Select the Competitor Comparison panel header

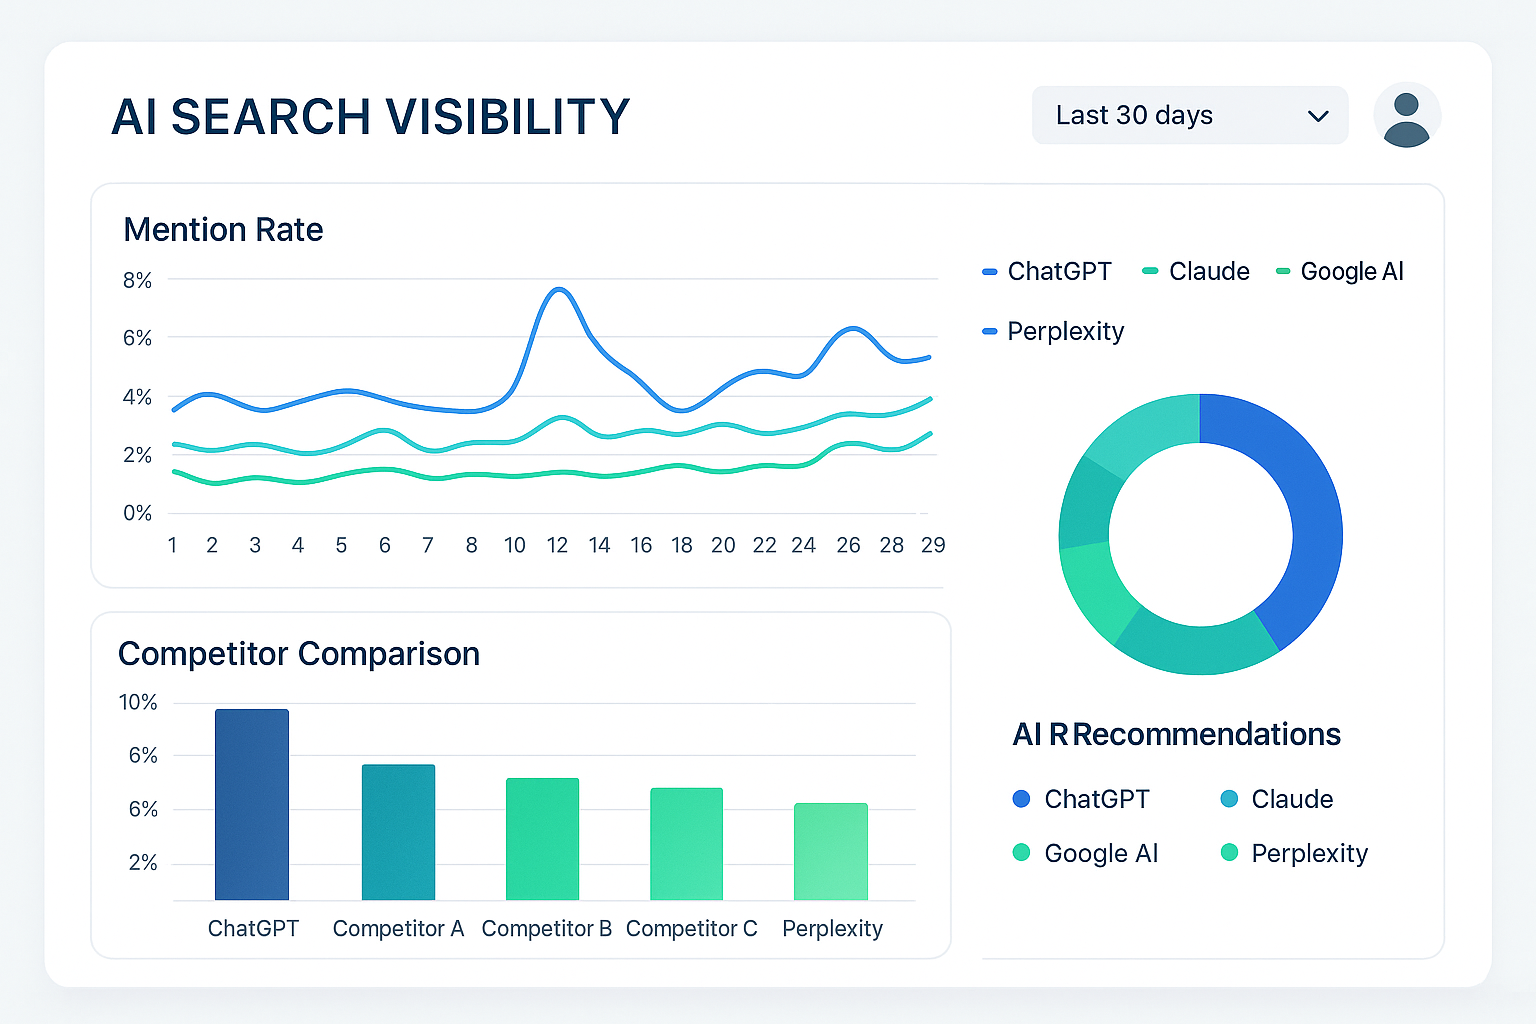(x=299, y=654)
